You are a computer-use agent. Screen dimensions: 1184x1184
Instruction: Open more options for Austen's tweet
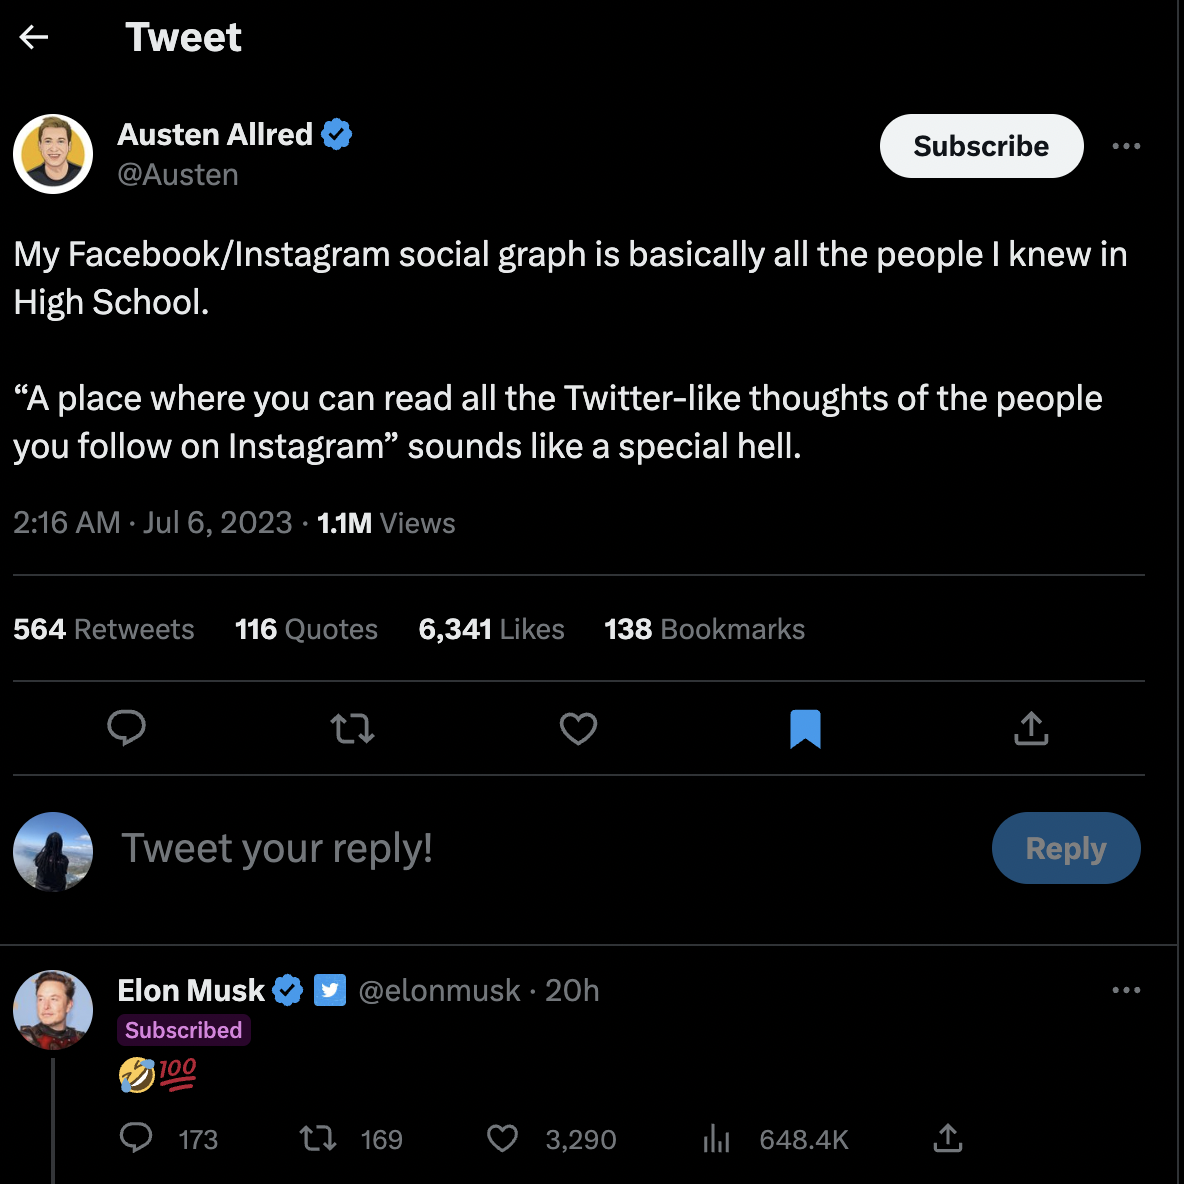click(1126, 146)
